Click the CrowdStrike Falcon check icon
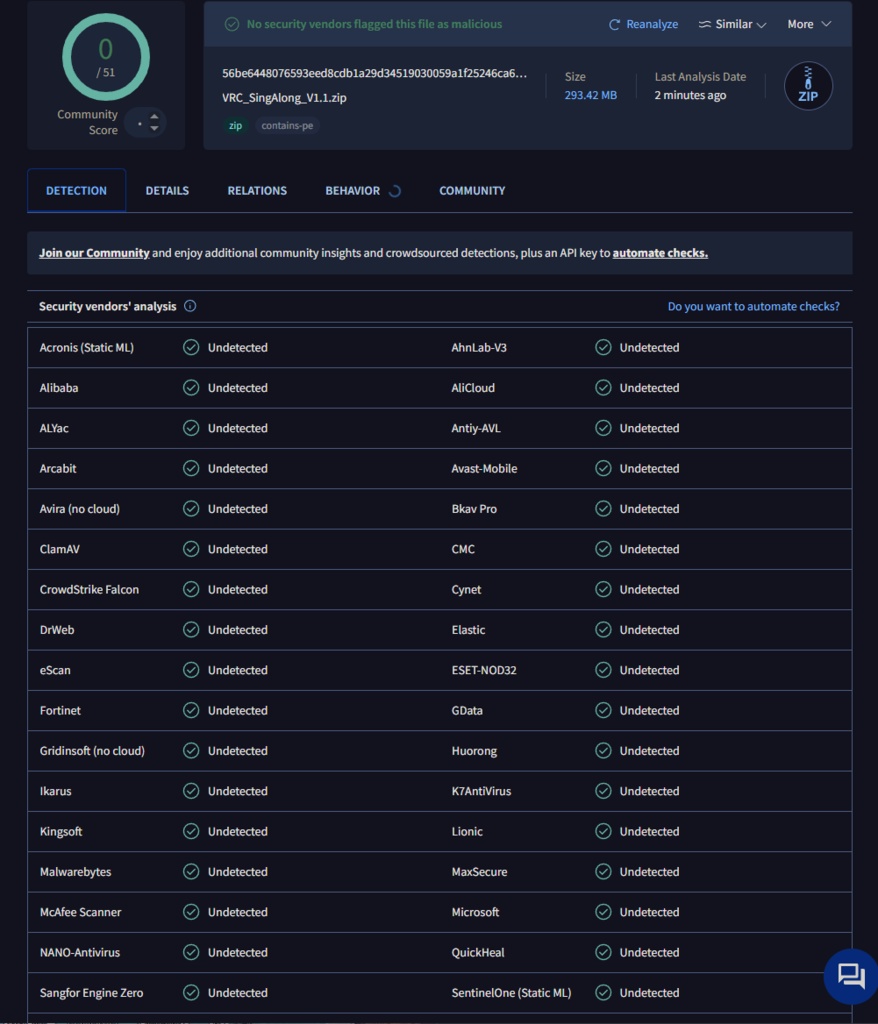Screen dimensions: 878x1024 tap(191, 590)
